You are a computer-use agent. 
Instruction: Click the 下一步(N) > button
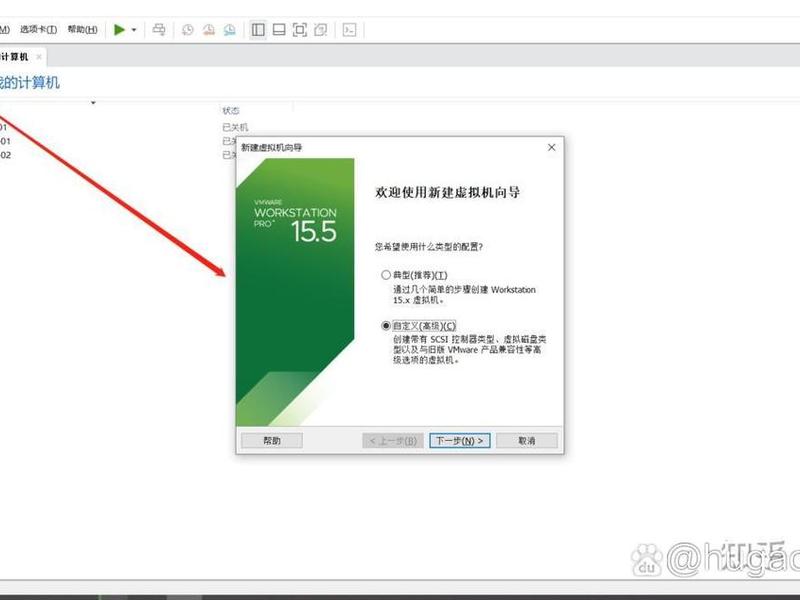click(x=460, y=440)
